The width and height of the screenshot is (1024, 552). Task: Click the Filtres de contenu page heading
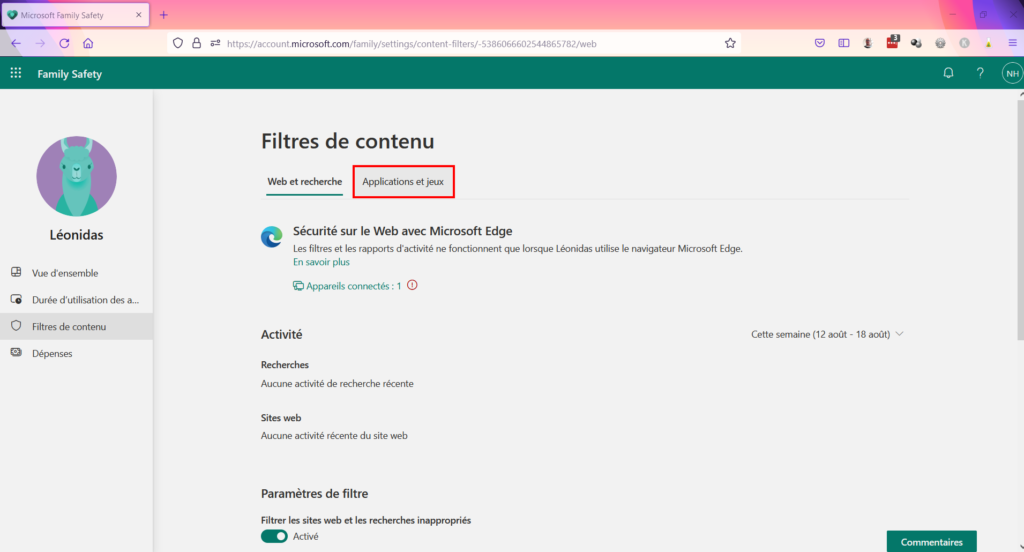coord(347,141)
